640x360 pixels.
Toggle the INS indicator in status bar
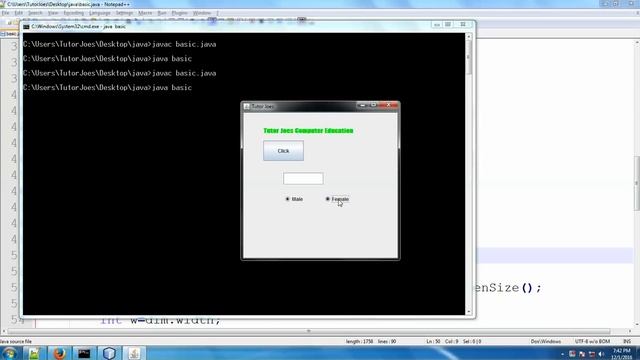(x=627, y=341)
